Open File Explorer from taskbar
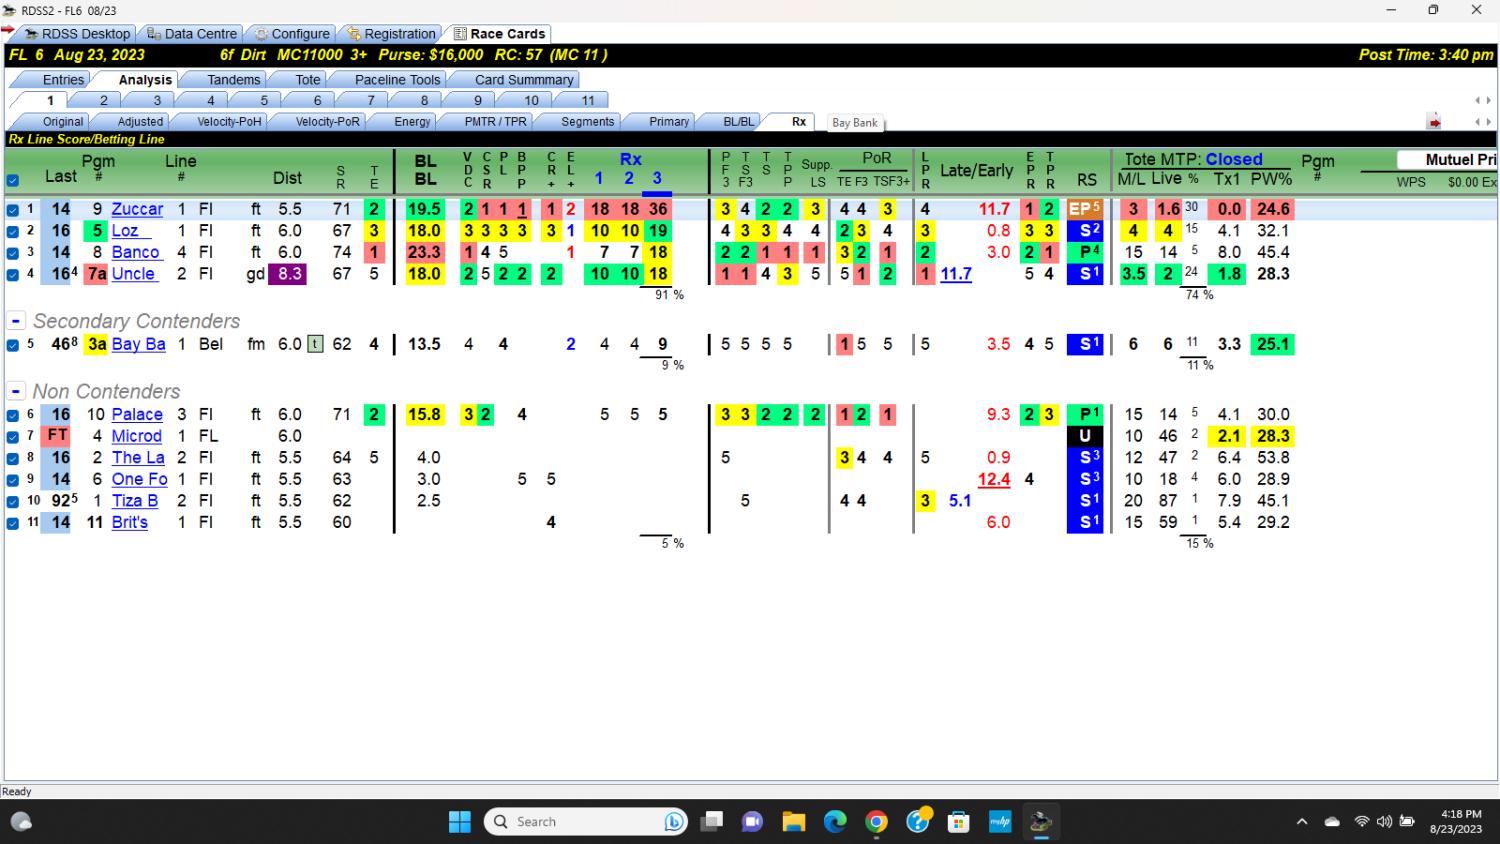Screen dimensions: 1500x844 tap(794, 822)
